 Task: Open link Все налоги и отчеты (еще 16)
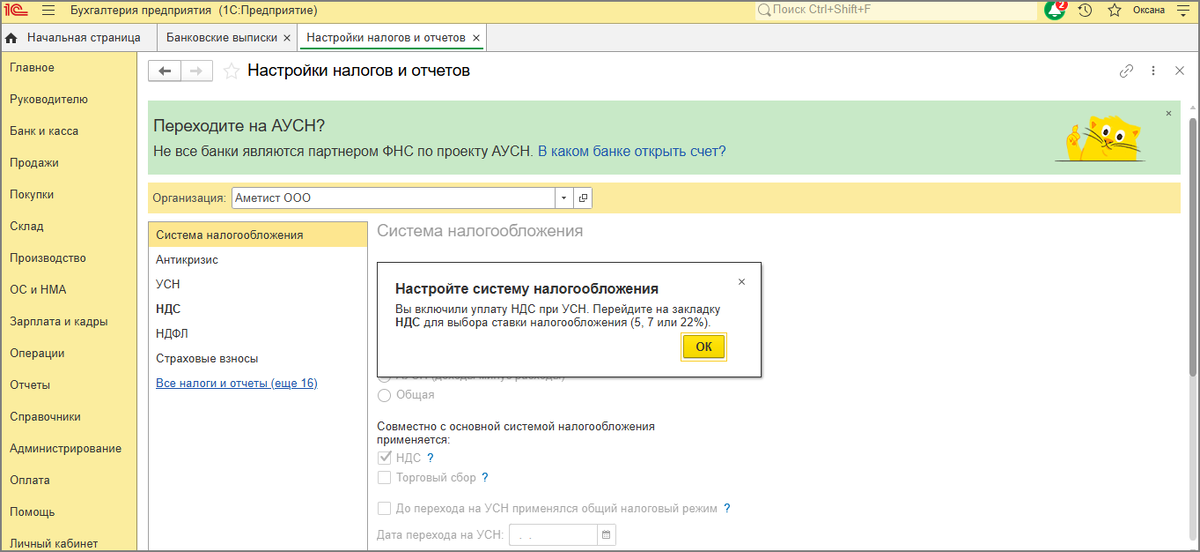pyautogui.click(x=237, y=383)
